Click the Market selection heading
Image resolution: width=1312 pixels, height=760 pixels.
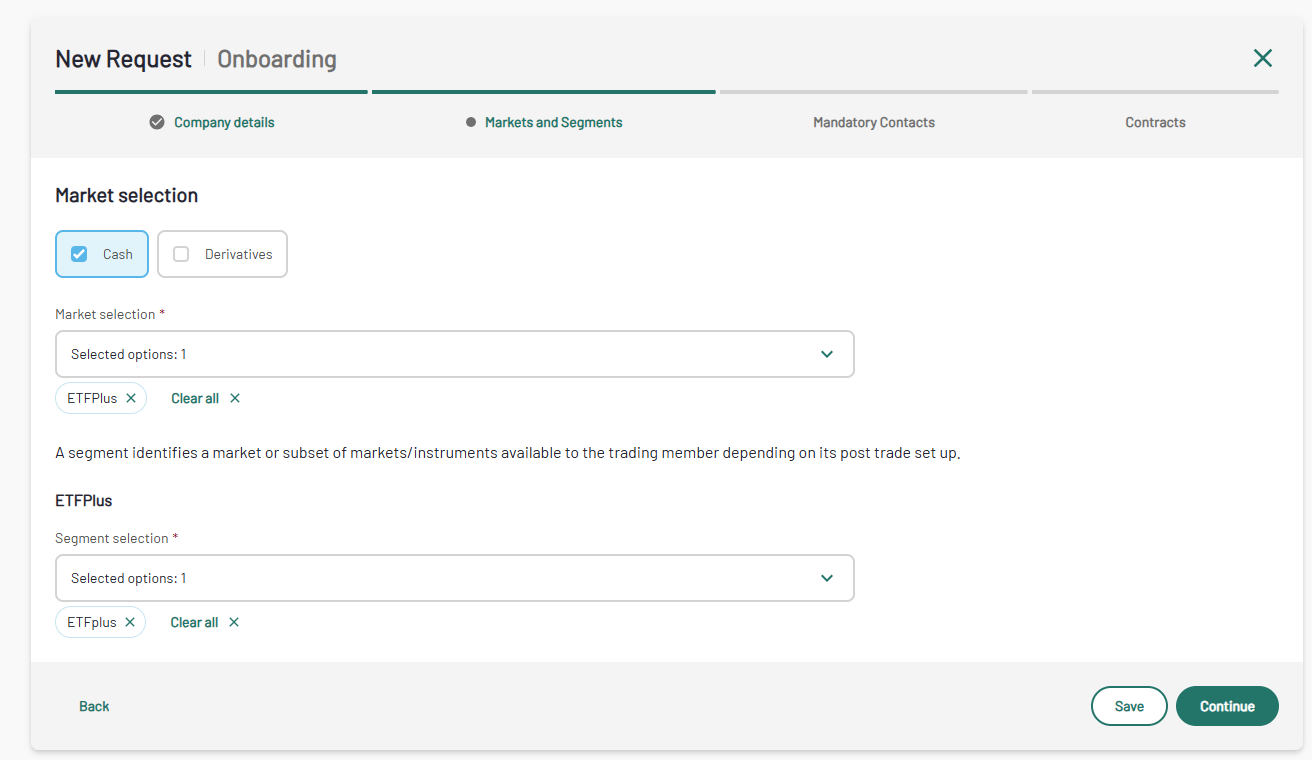point(127,195)
